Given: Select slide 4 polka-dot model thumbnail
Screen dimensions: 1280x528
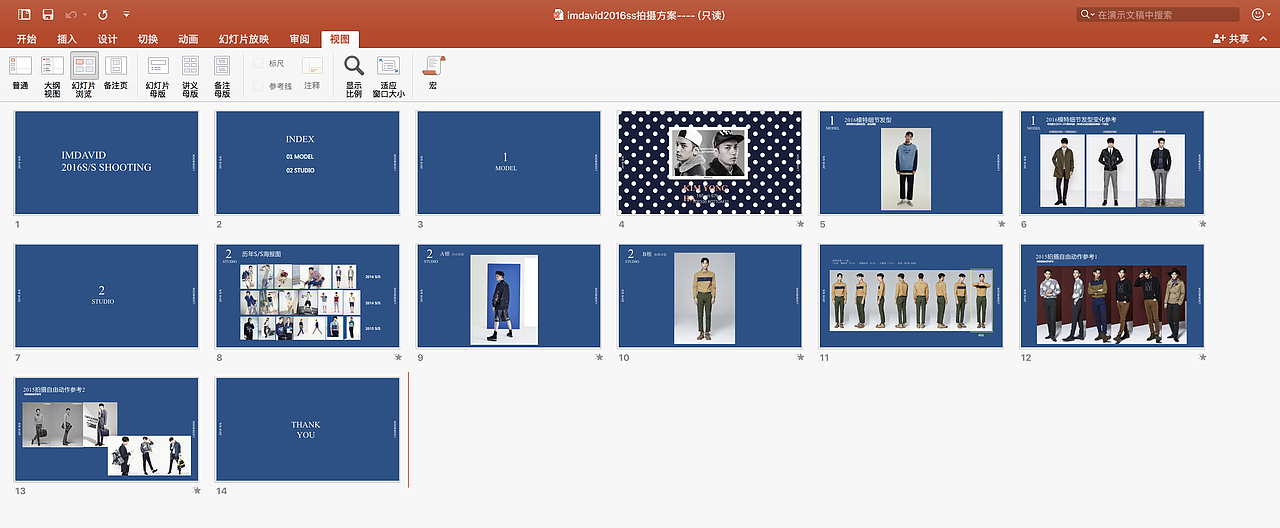Looking at the screenshot, I should point(710,163).
